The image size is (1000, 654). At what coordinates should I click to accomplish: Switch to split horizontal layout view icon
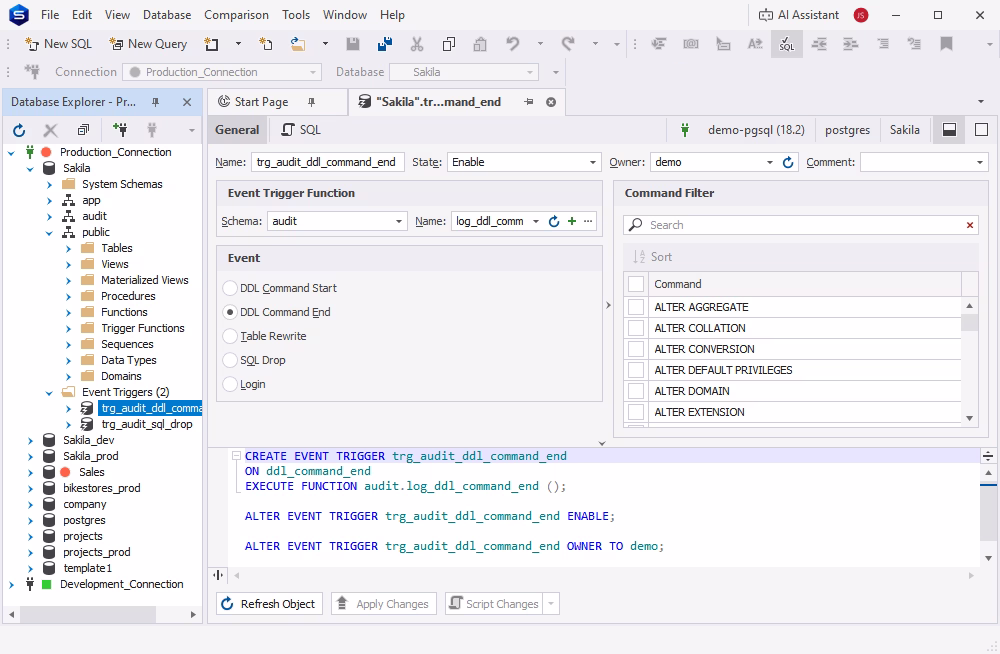[x=949, y=130]
